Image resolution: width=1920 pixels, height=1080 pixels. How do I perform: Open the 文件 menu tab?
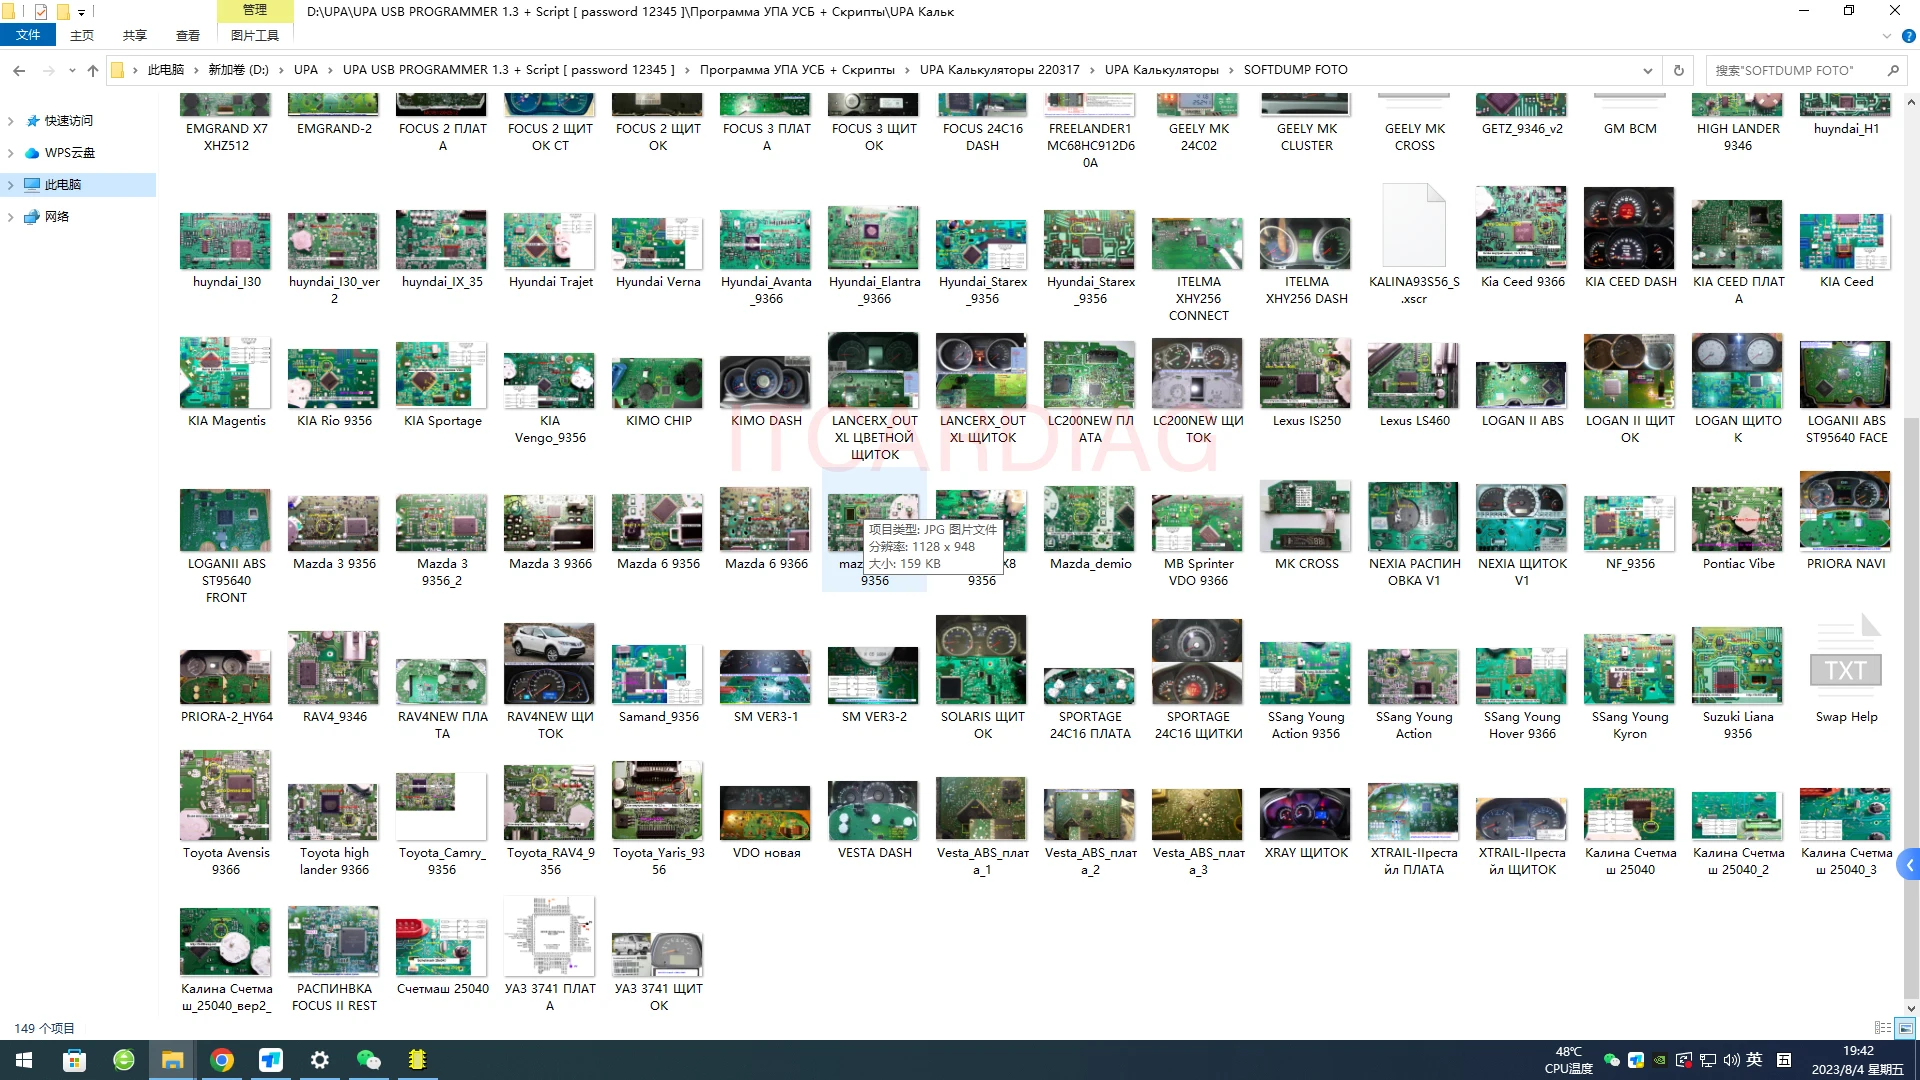tap(28, 35)
